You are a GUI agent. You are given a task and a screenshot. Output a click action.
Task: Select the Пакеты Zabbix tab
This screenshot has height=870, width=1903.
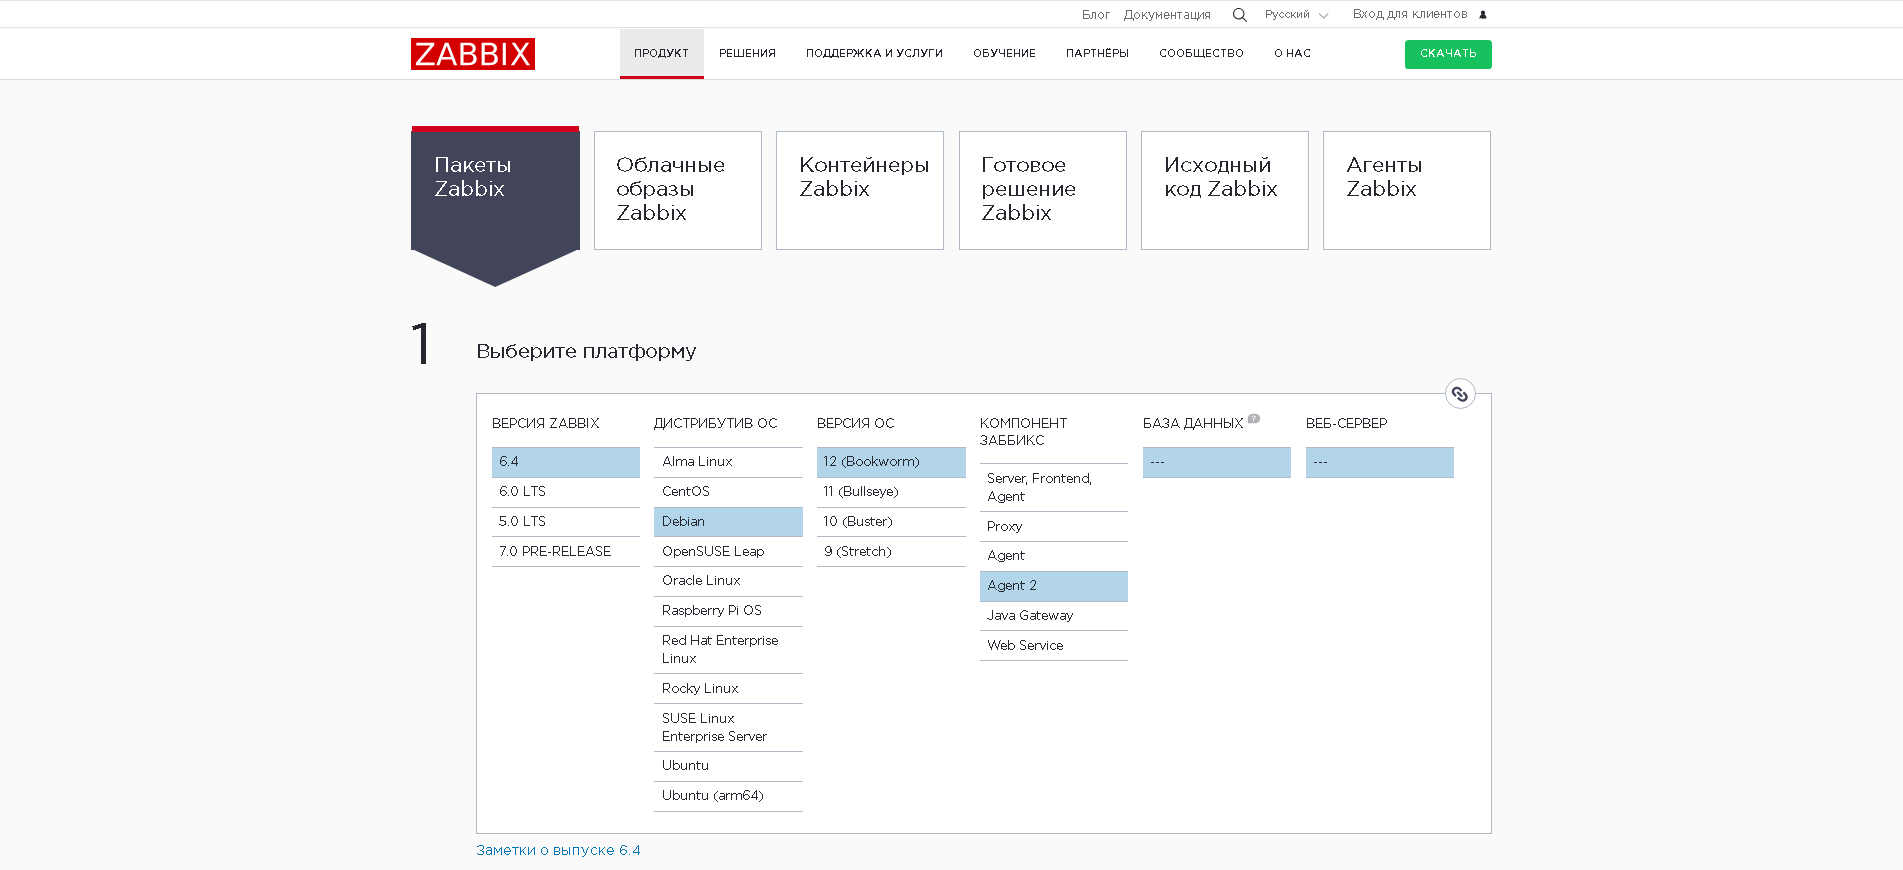(495, 190)
